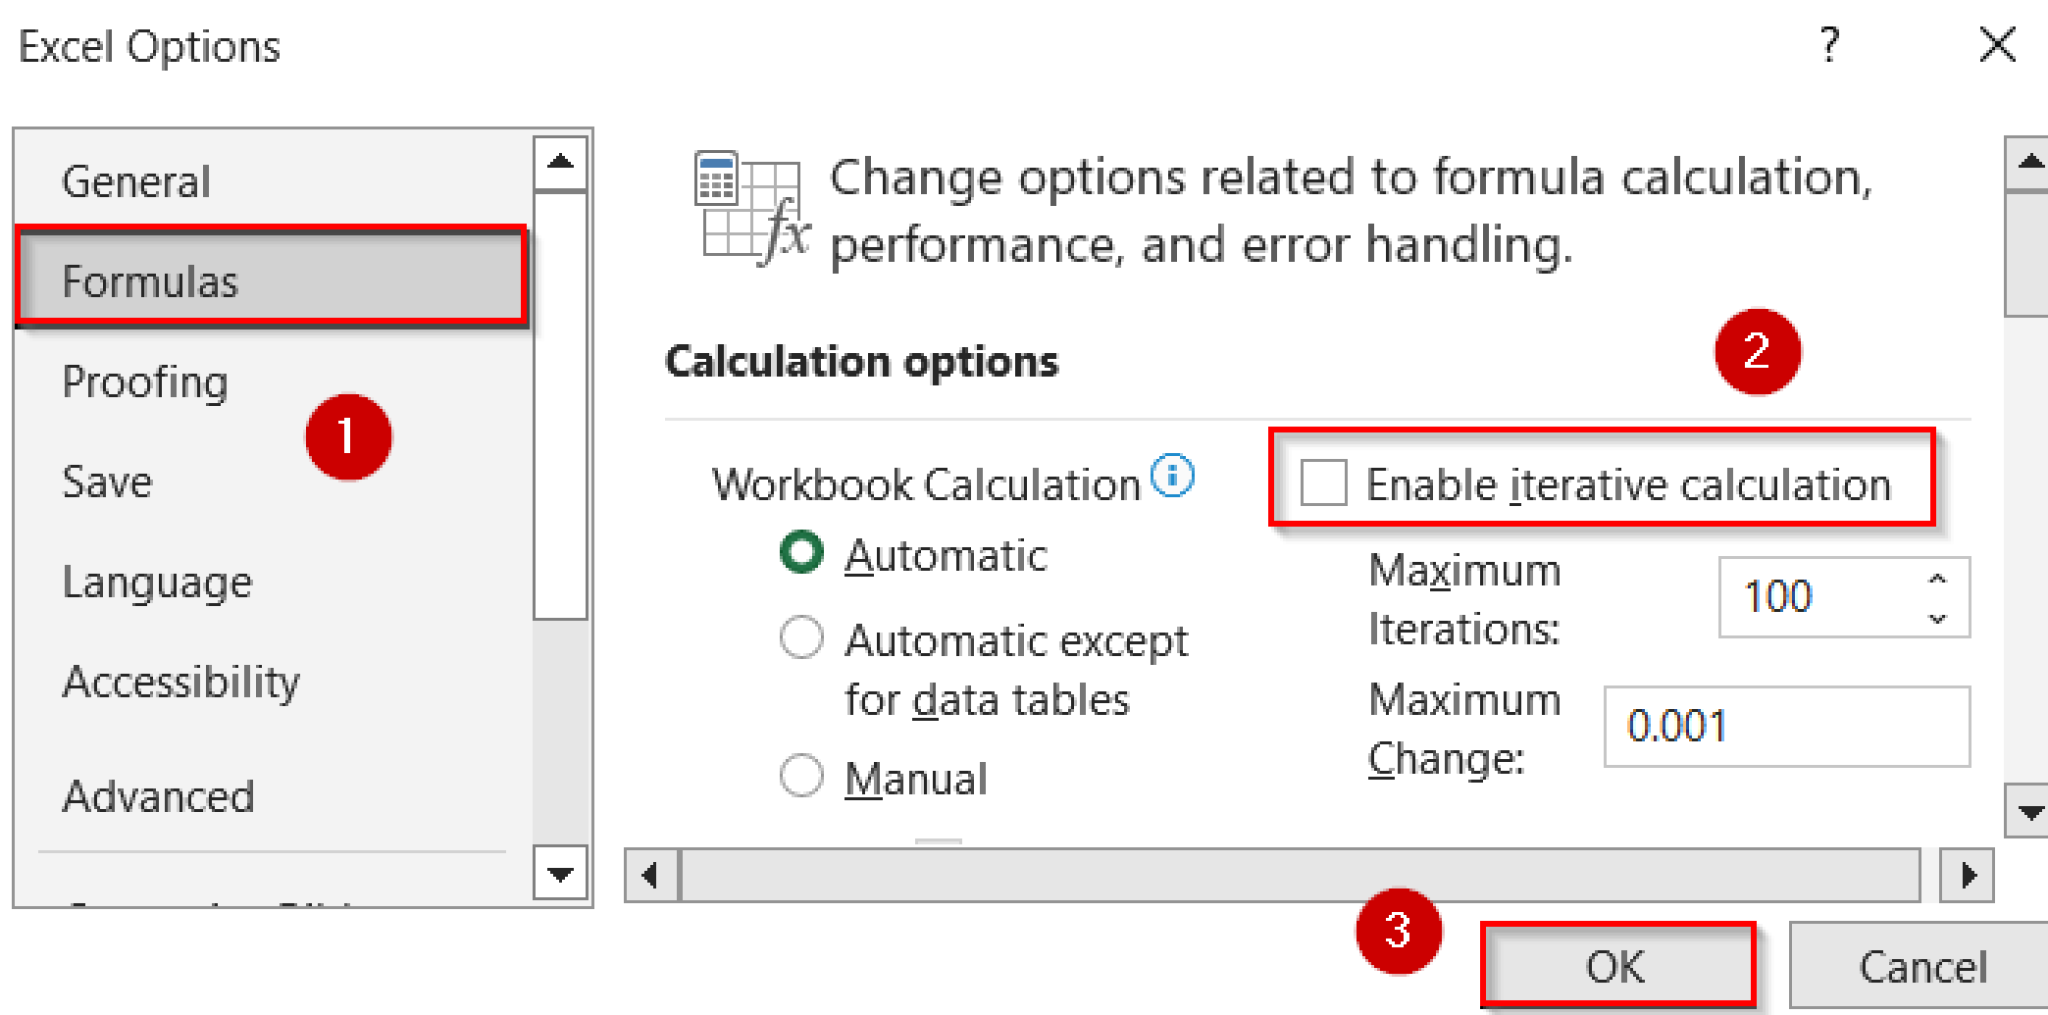The height and width of the screenshot is (1015, 2048).
Task: Click the vertical scrollbar down arrow
Action: 2030,810
